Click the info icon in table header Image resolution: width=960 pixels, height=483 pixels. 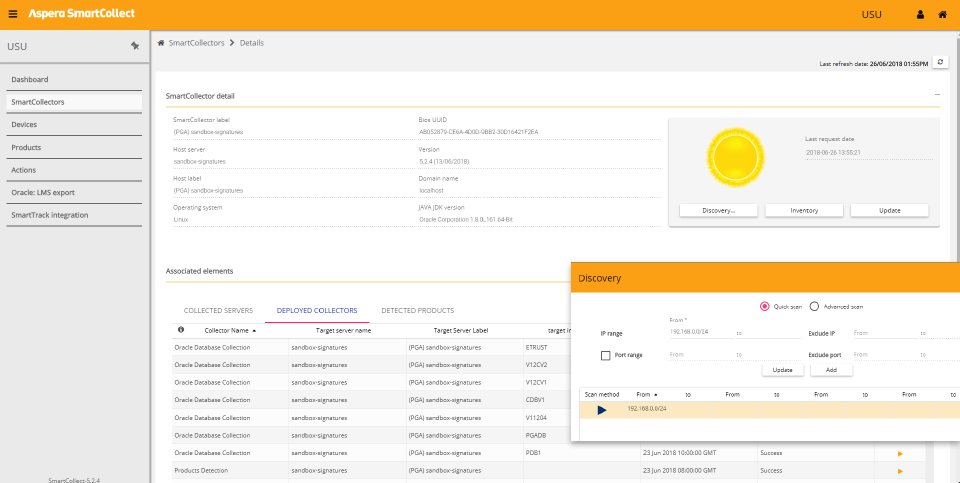(x=181, y=329)
